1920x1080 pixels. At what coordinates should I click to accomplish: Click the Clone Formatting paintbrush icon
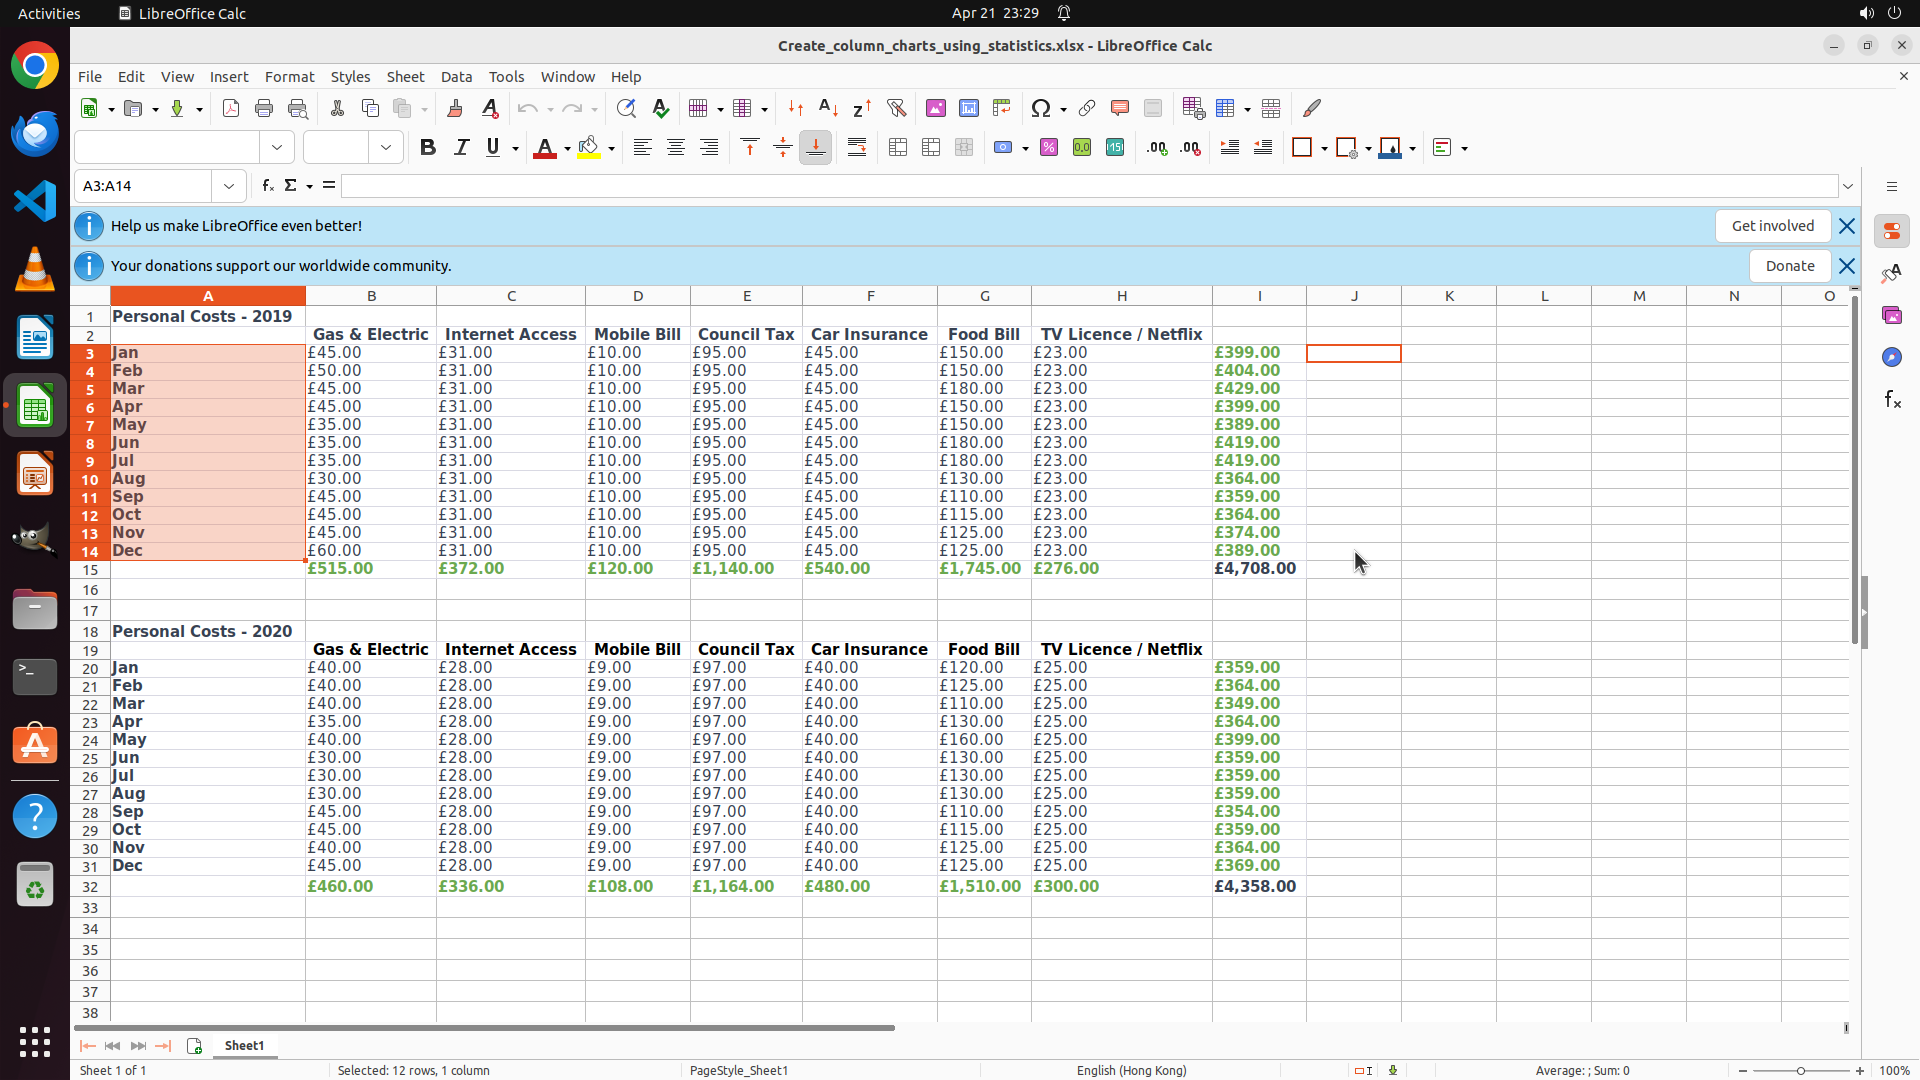tap(455, 108)
